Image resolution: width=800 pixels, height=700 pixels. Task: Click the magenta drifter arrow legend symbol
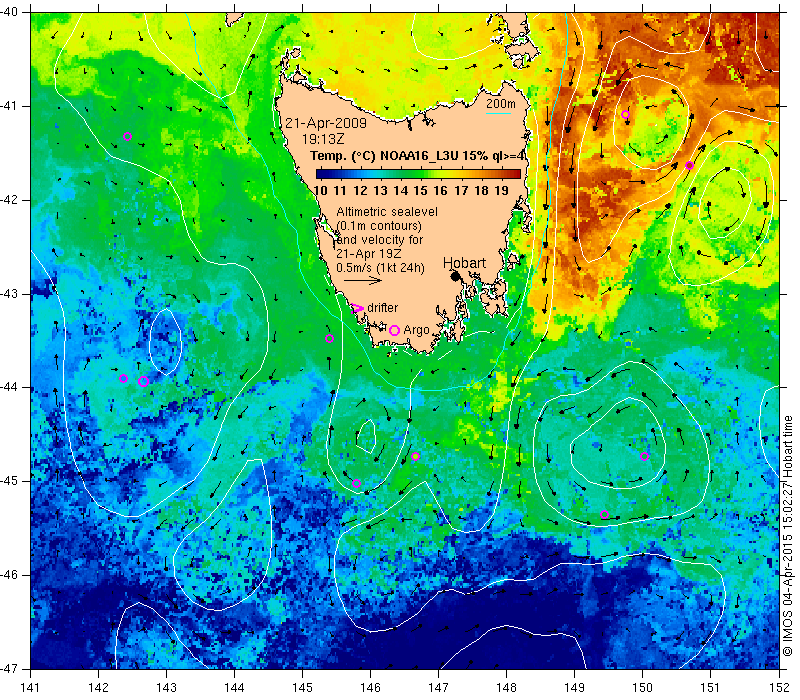[x=358, y=308]
